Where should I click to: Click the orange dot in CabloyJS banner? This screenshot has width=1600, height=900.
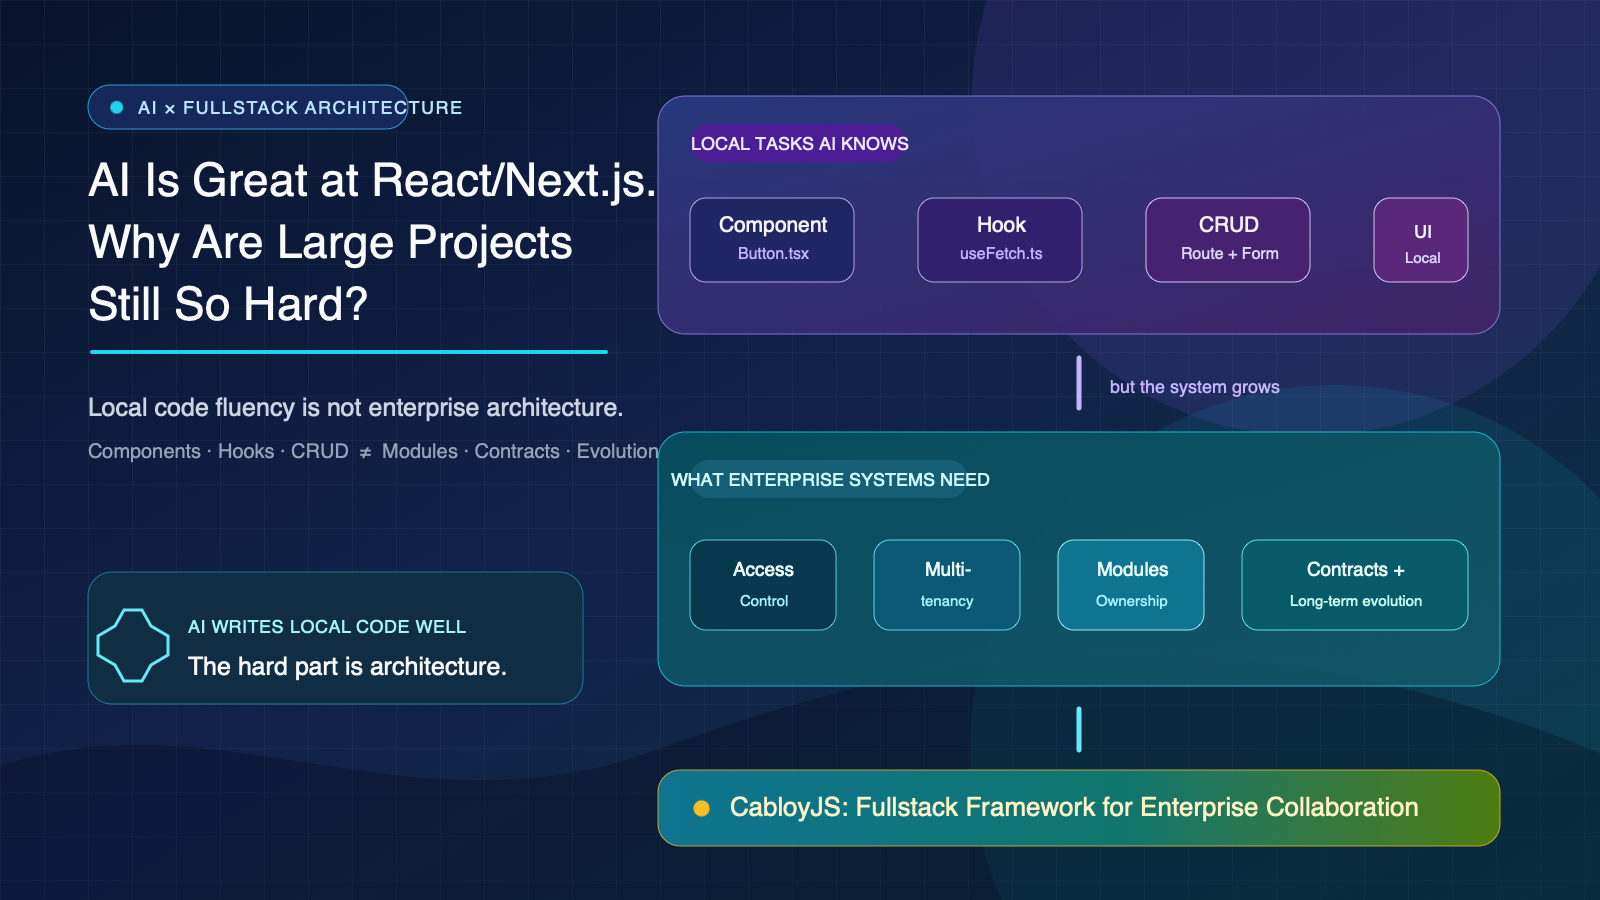point(702,808)
